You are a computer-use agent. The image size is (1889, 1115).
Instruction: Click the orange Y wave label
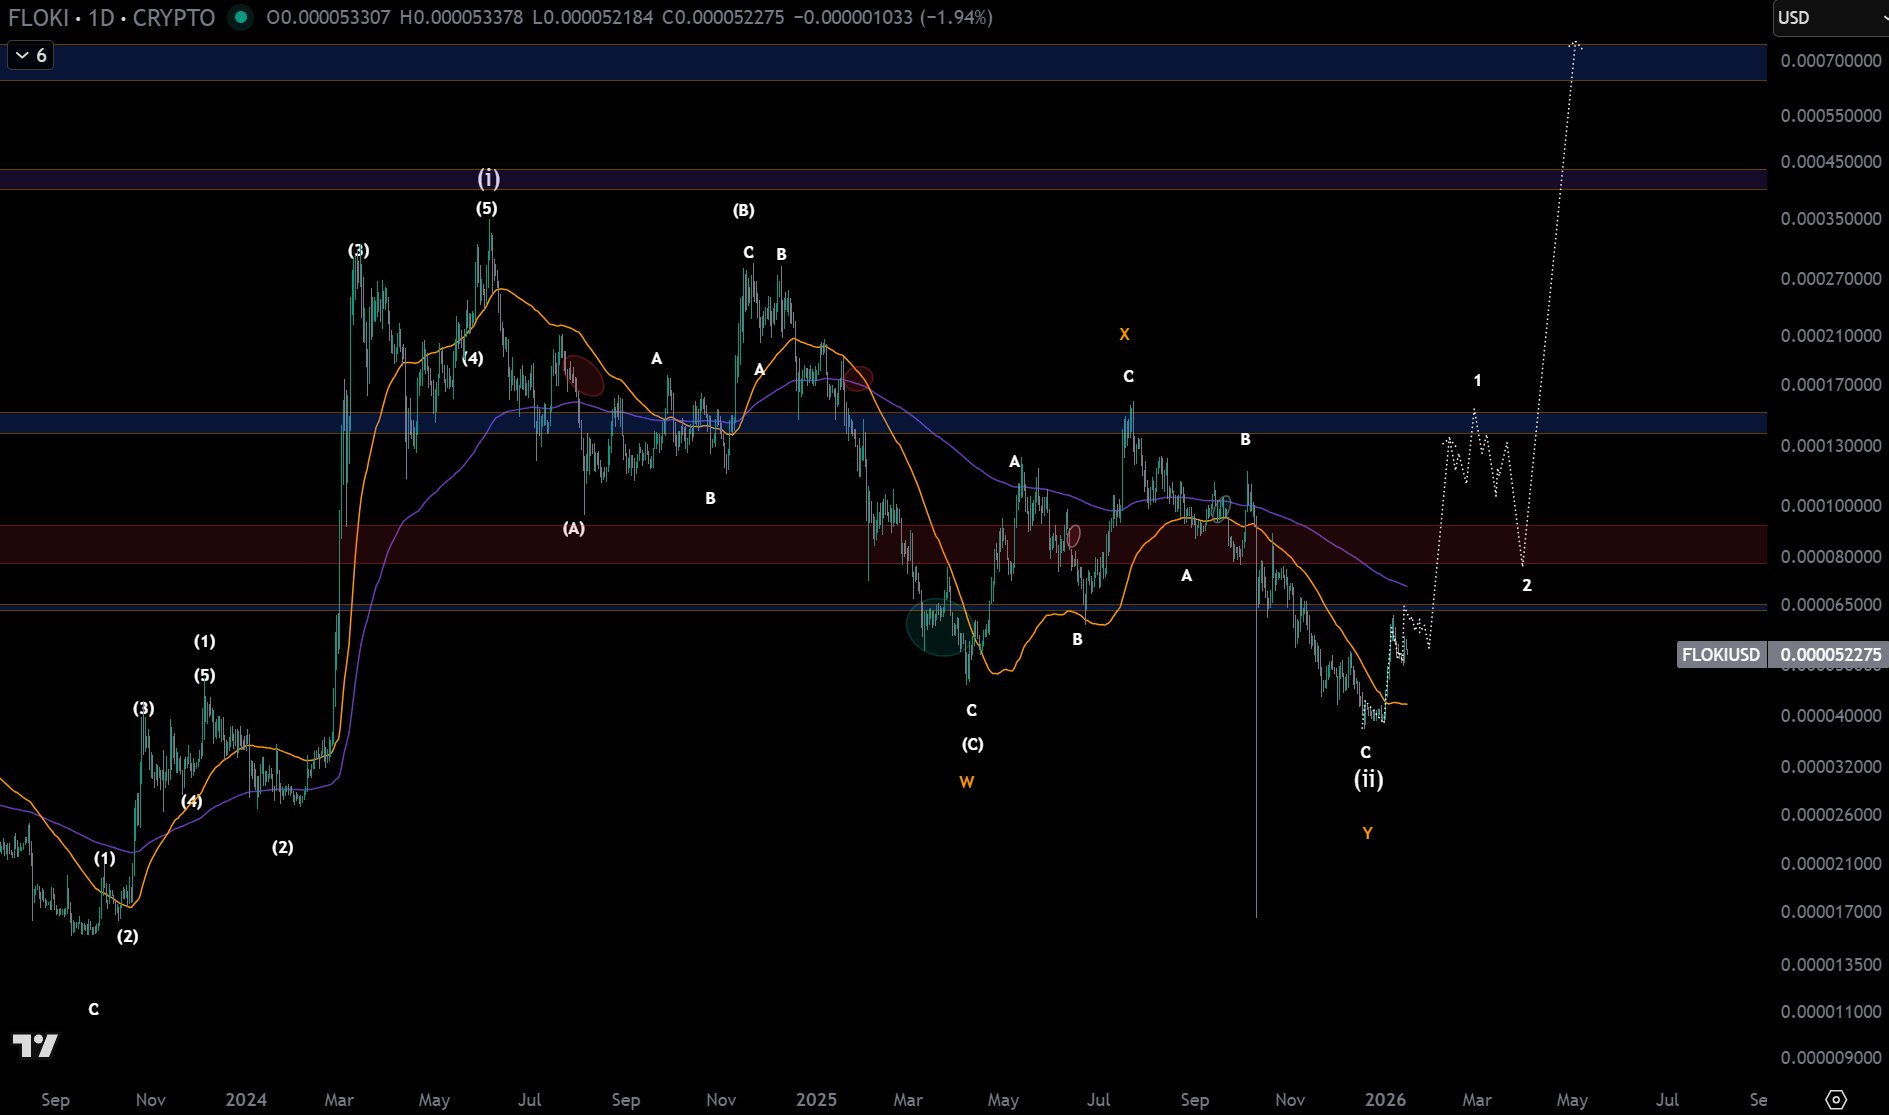1367,833
